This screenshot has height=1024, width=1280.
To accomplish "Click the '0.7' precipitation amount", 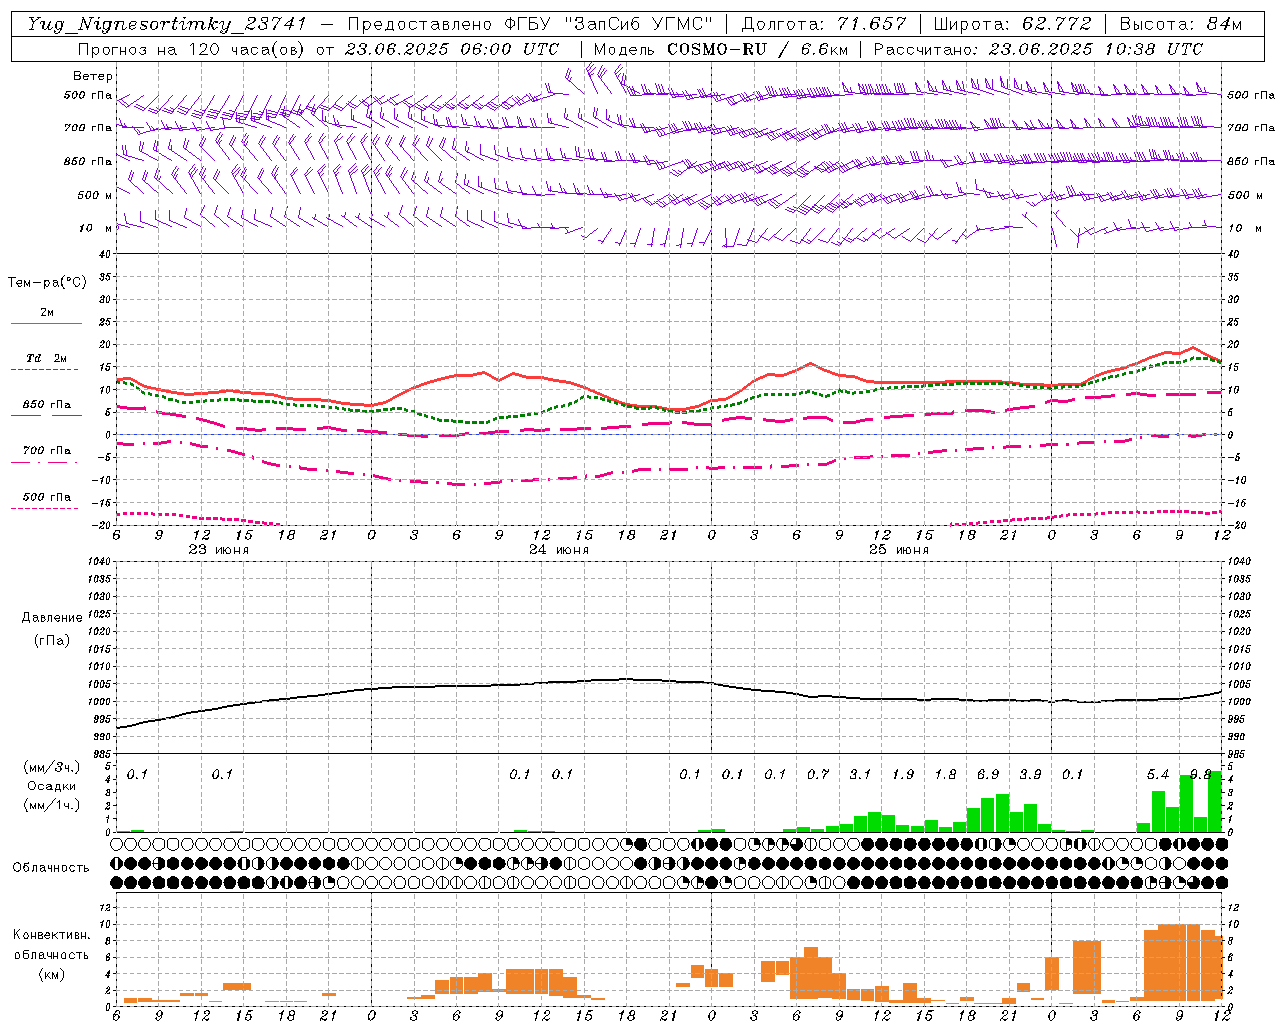I will pyautogui.click(x=818, y=774).
